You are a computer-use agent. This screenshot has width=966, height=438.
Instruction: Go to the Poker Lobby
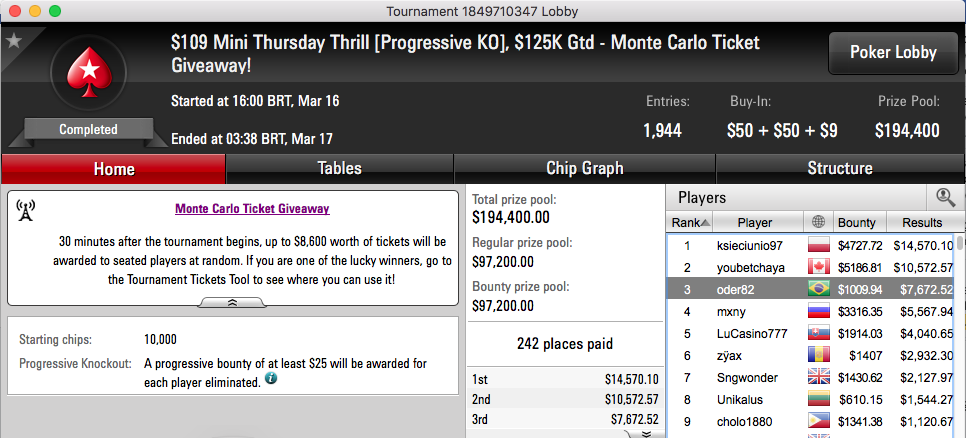pyautogui.click(x=893, y=53)
